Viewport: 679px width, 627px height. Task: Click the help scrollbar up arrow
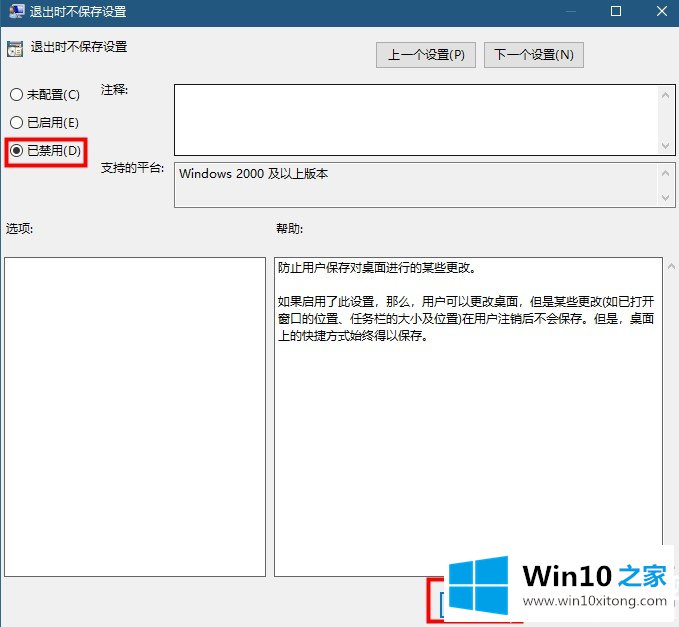pyautogui.click(x=671, y=266)
